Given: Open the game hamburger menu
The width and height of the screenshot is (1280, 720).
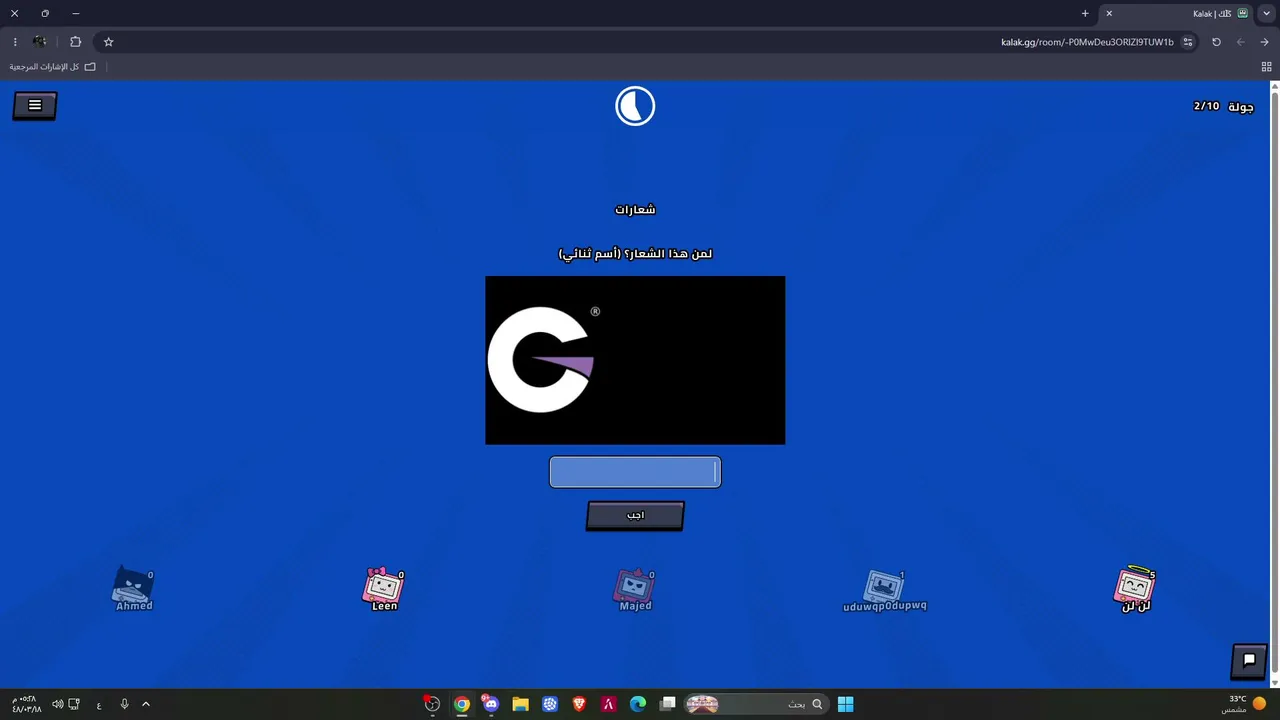Looking at the screenshot, I should click(x=35, y=105).
